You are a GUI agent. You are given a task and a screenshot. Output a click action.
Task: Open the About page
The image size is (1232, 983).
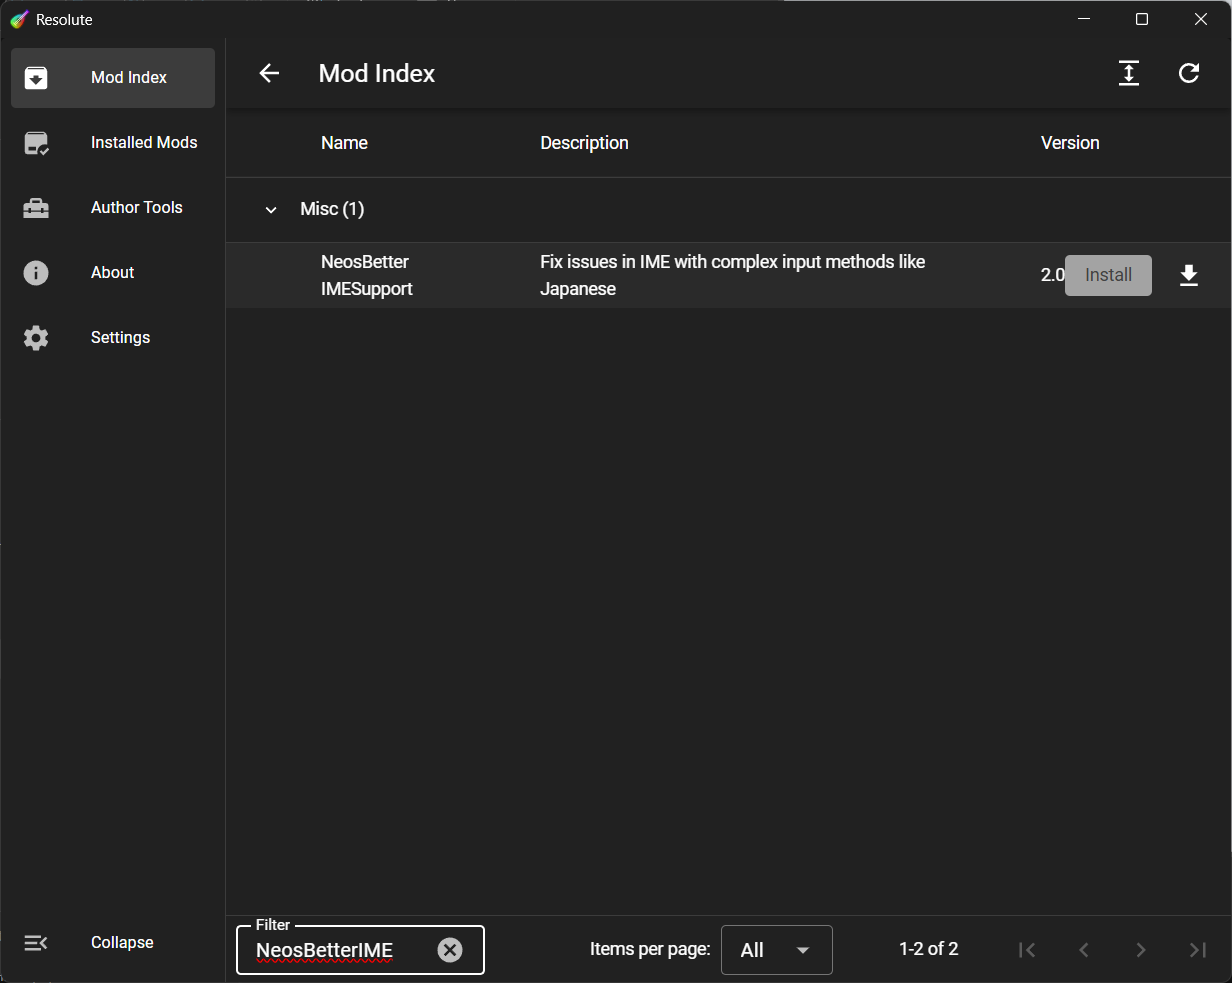(x=112, y=273)
